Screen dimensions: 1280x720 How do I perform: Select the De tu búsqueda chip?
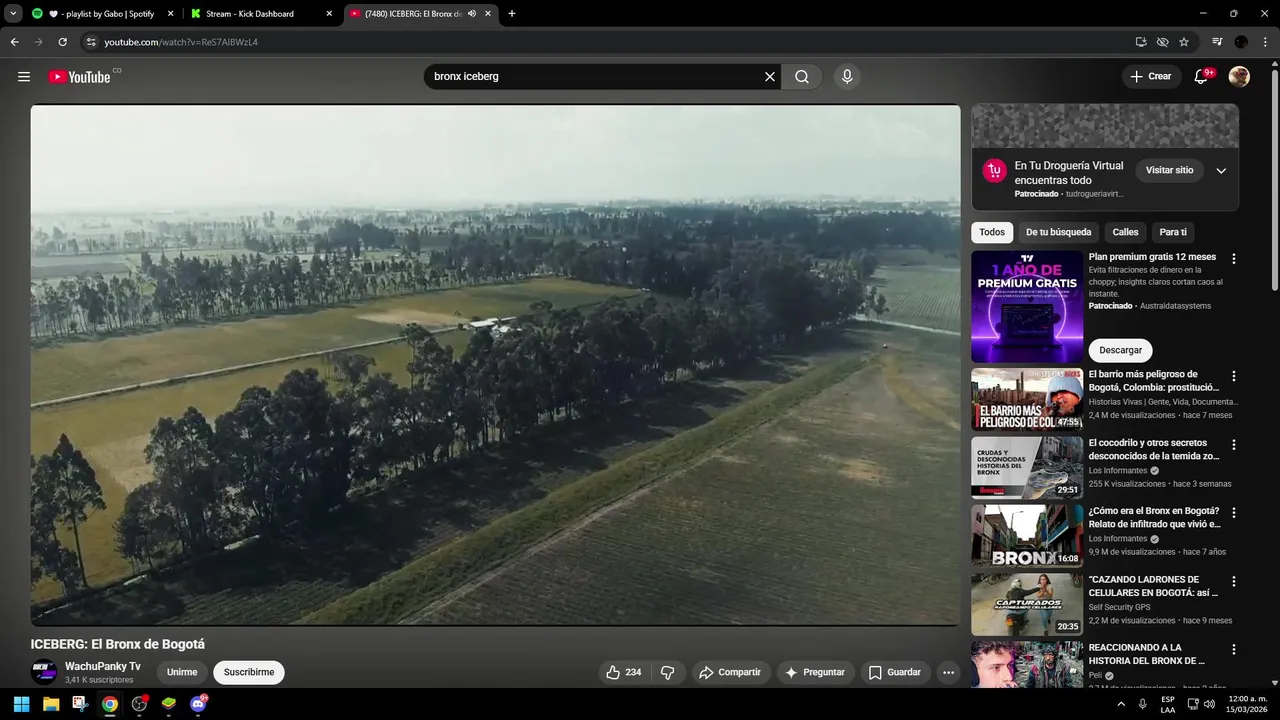(1058, 232)
